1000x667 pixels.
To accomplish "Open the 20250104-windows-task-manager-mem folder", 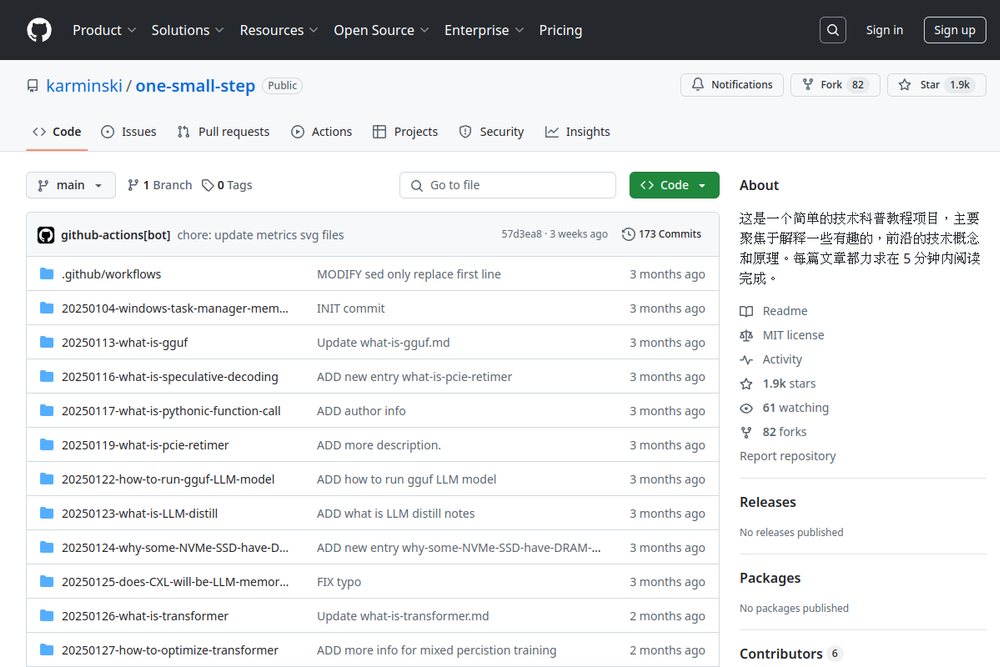I will [x=175, y=308].
